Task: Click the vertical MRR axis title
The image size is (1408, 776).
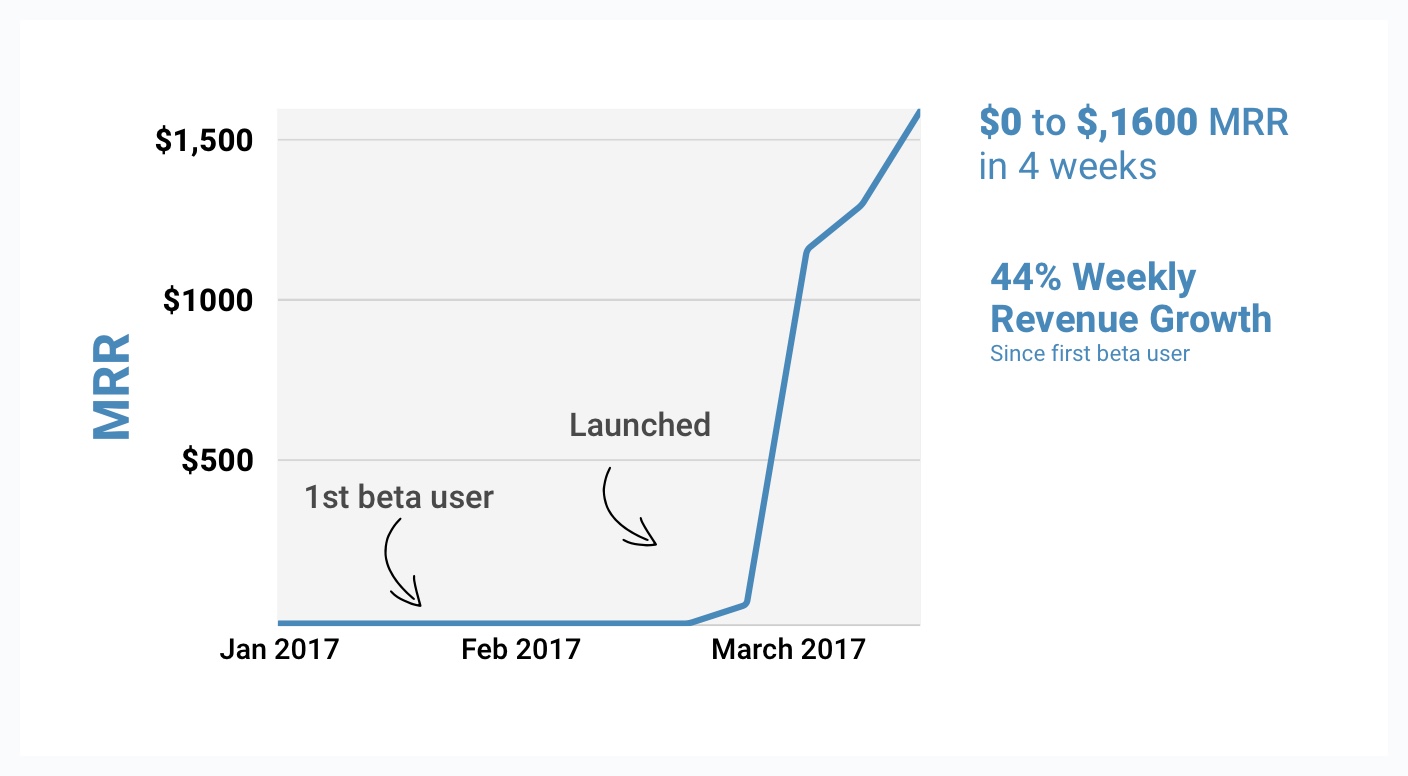Action: coord(112,388)
